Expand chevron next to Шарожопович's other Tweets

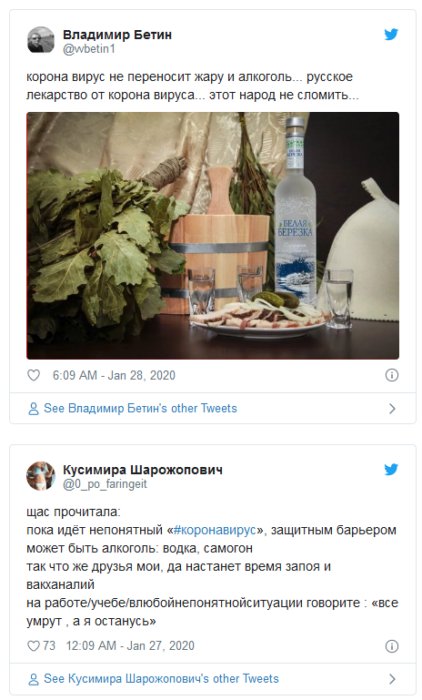(392, 679)
